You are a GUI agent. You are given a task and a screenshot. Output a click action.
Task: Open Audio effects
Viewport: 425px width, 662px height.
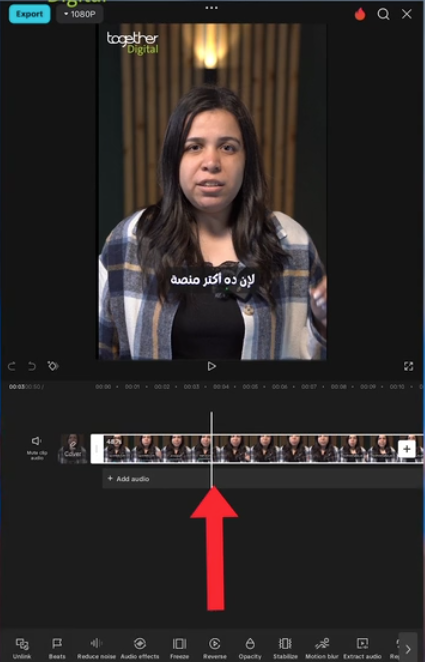pos(140,648)
